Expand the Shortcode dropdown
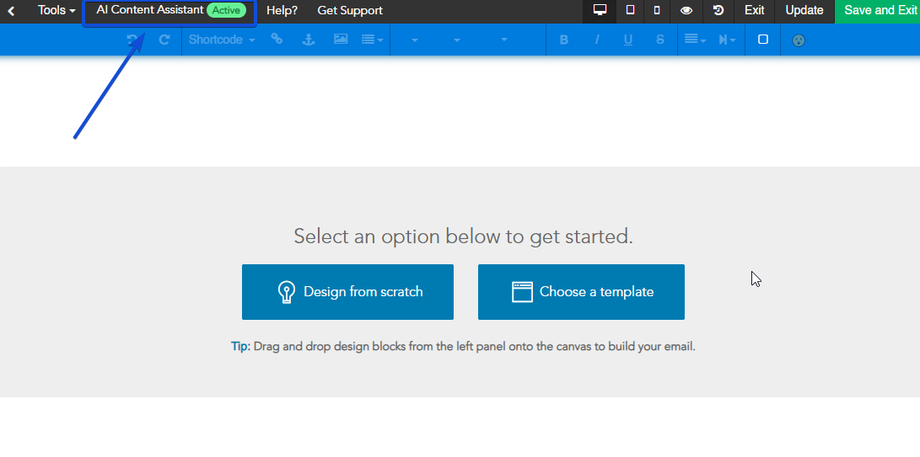 pyautogui.click(x=222, y=40)
